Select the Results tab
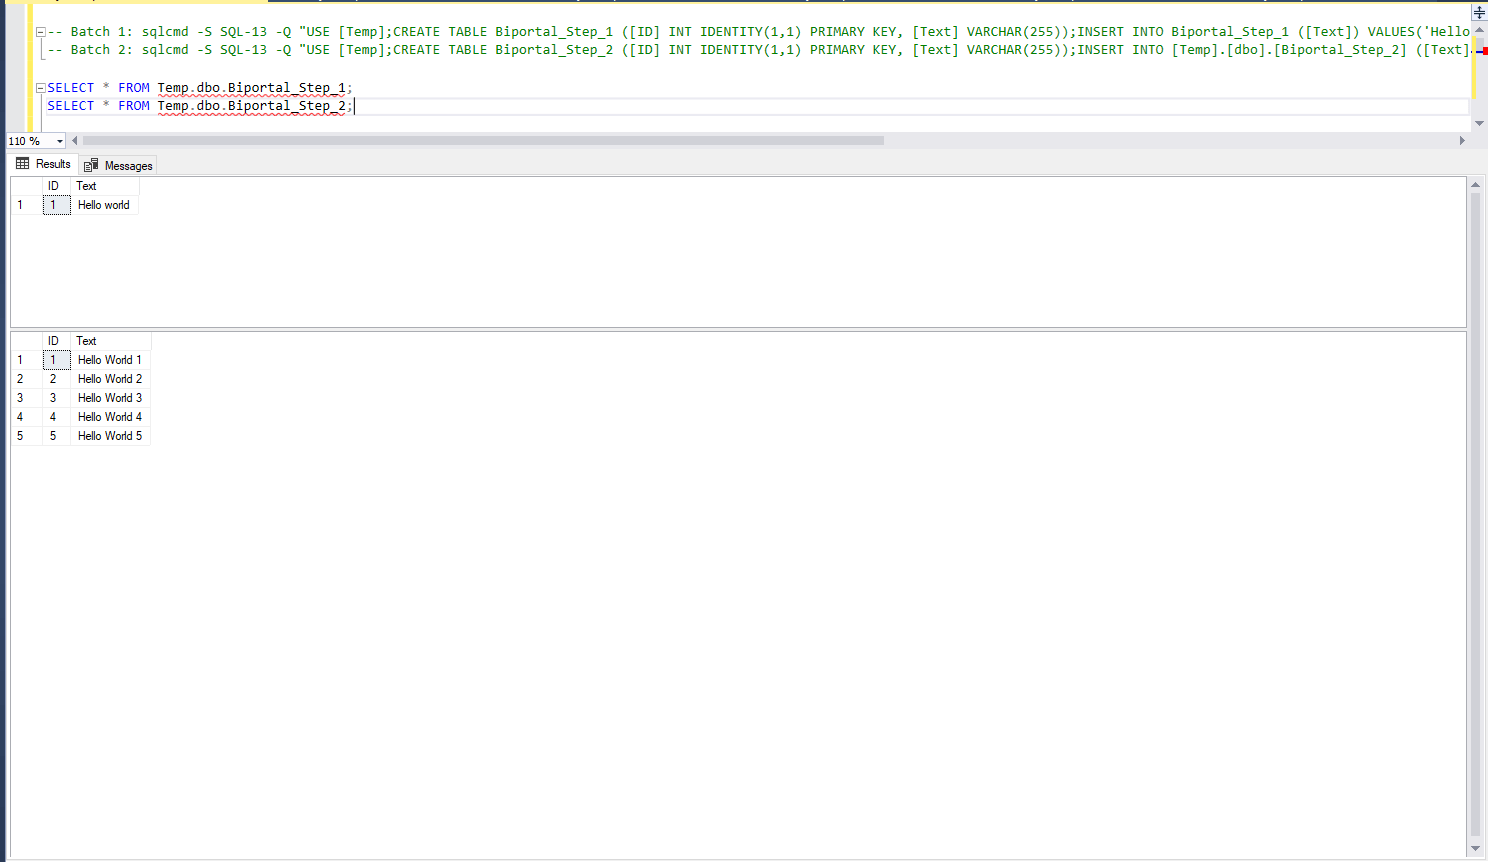This screenshot has width=1488, height=862. [44, 164]
